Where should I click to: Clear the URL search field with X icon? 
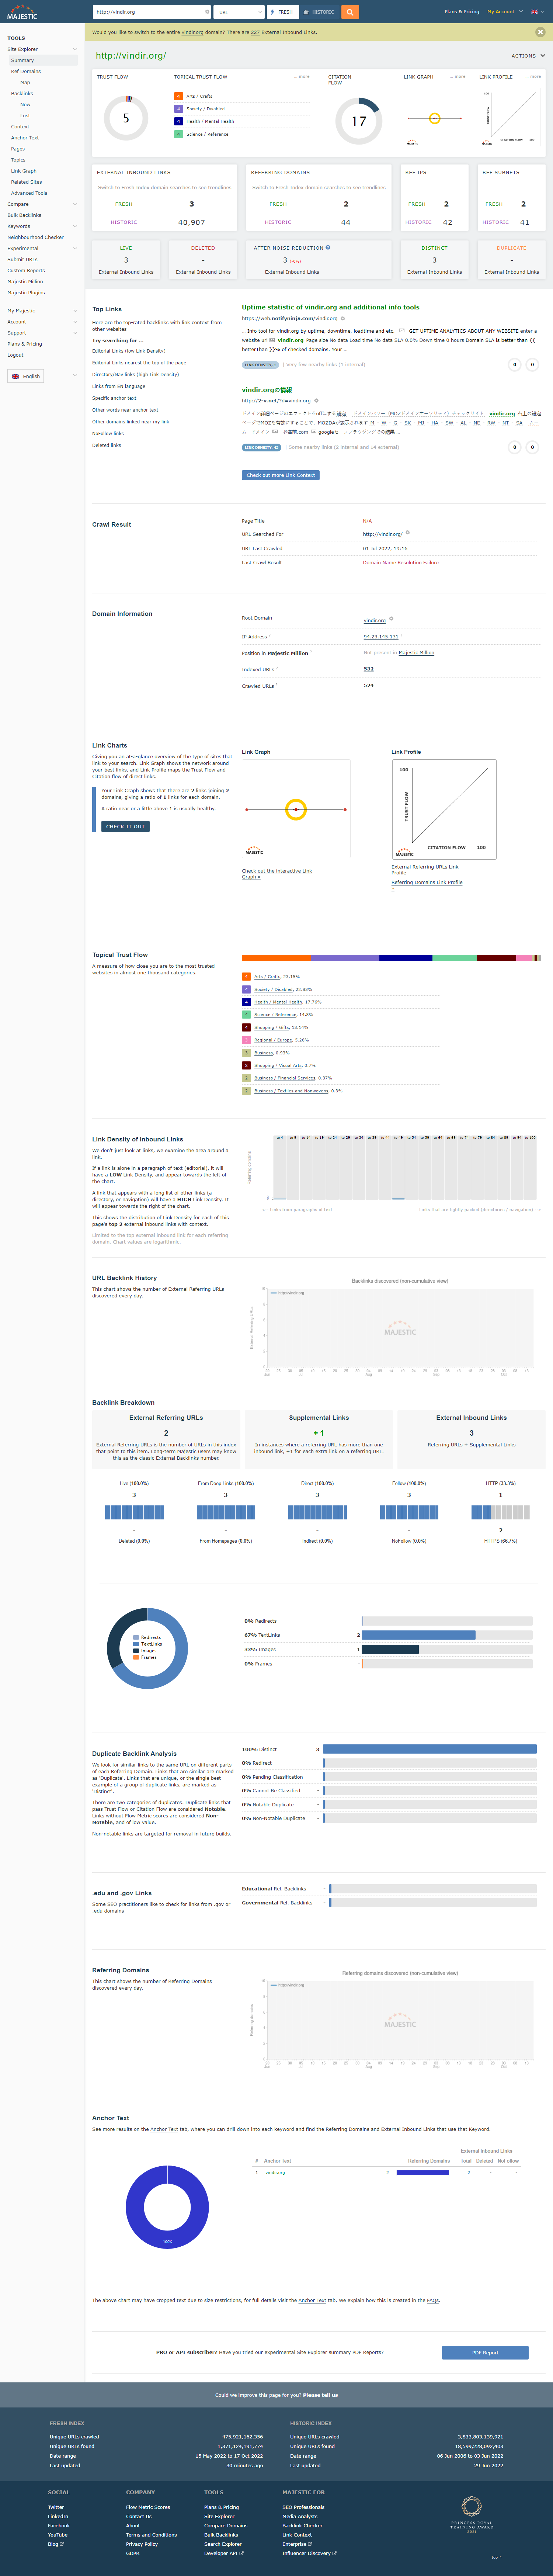206,12
